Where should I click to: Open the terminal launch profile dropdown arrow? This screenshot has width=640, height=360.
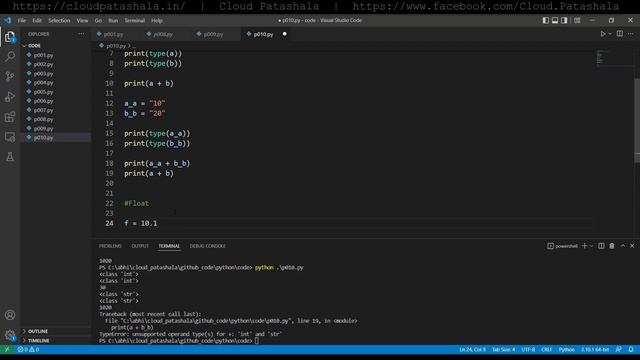click(x=591, y=246)
